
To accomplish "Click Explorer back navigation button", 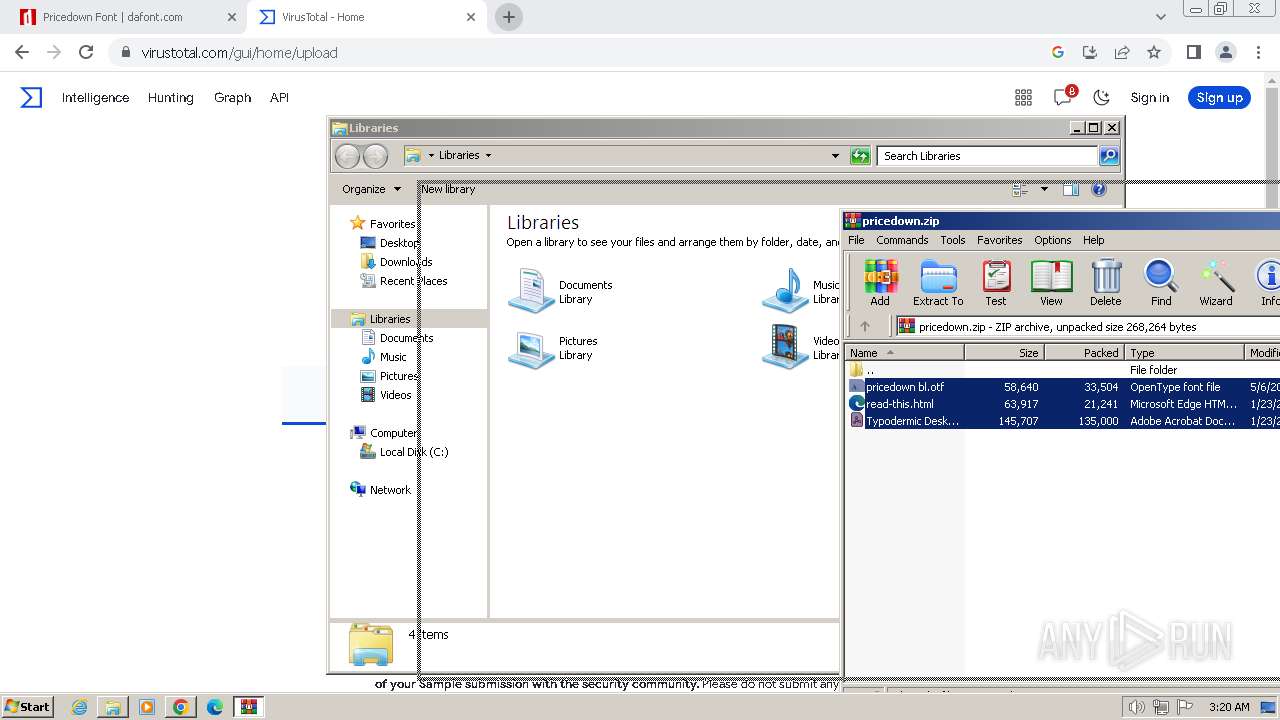I will [347, 156].
